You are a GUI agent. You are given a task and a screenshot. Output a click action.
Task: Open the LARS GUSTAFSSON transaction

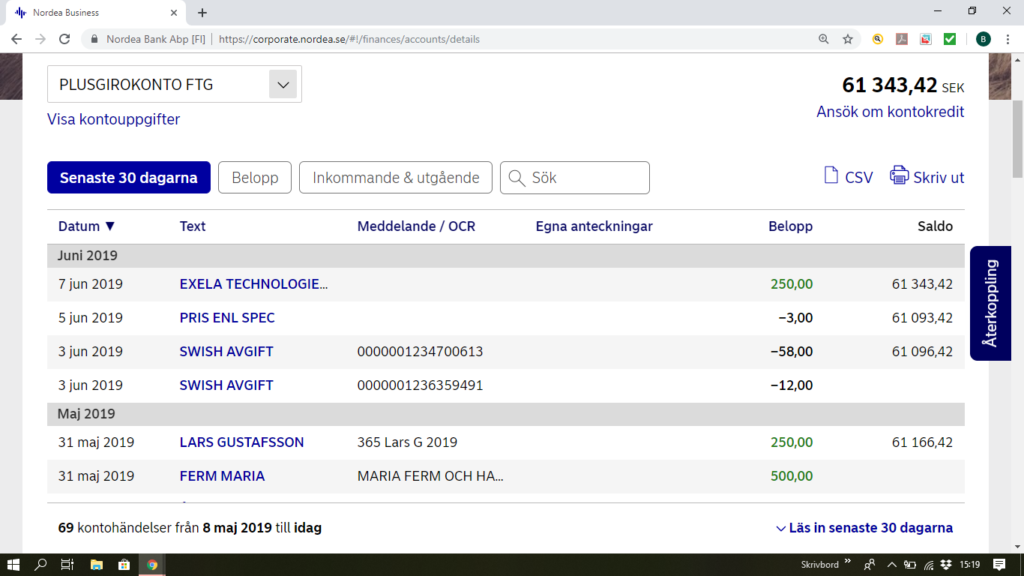tap(242, 442)
